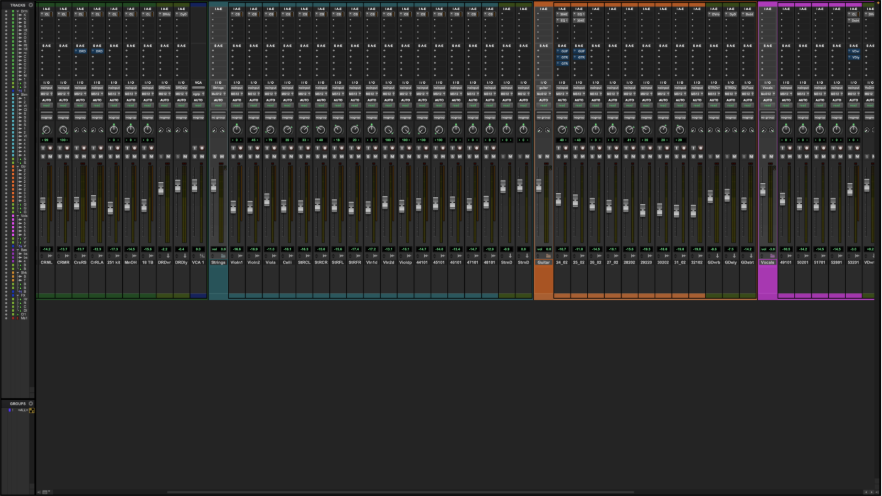The width and height of the screenshot is (882, 496).
Task: Record-enable the Celli track
Action: (291, 148)
